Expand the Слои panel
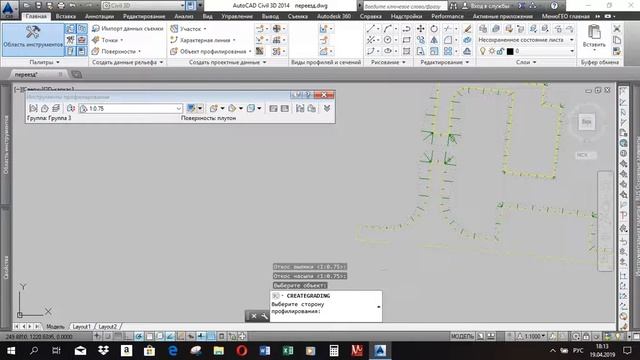Viewport: 640px width, 360px height. pos(526,62)
